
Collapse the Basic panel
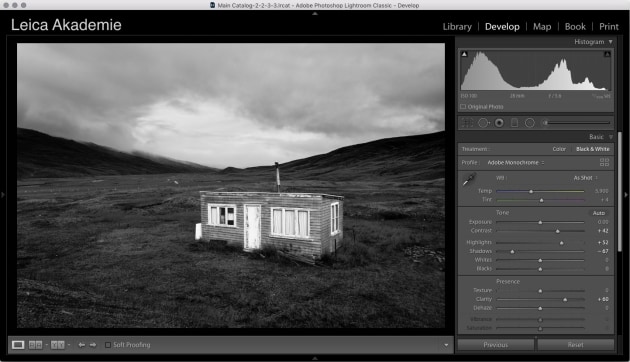click(611, 137)
